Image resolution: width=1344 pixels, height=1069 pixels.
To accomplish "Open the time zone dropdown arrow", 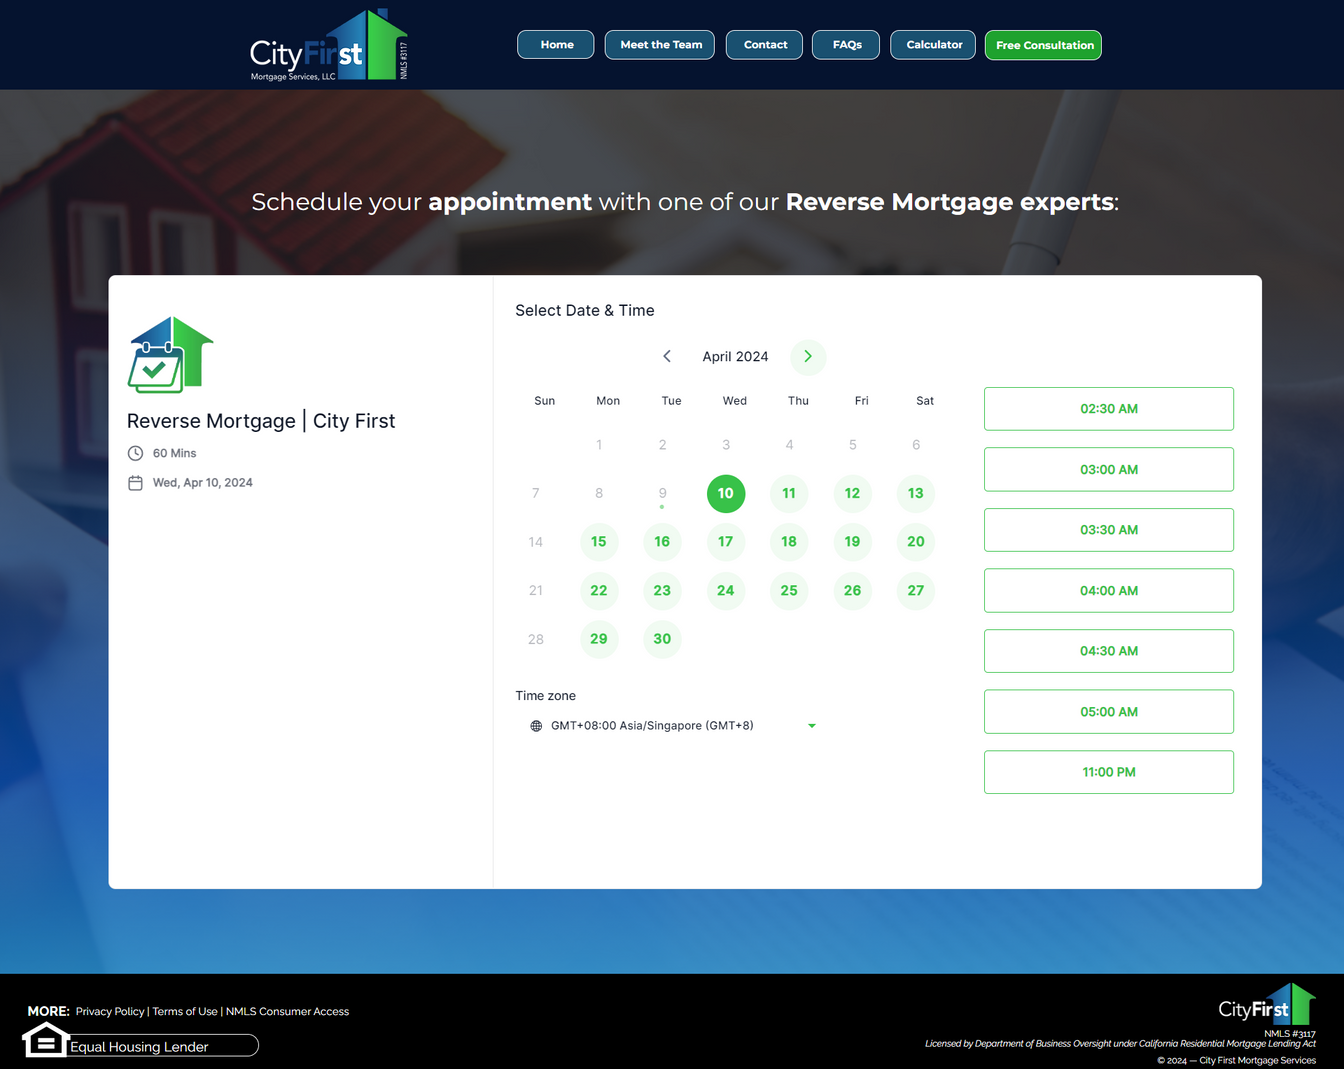I will pyautogui.click(x=812, y=726).
